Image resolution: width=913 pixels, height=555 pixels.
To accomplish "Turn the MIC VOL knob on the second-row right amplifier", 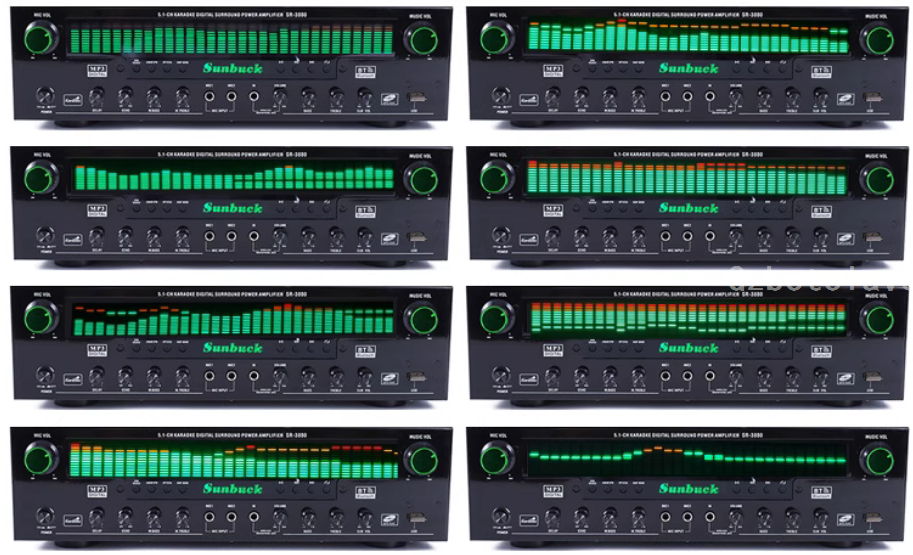I will click(497, 178).
